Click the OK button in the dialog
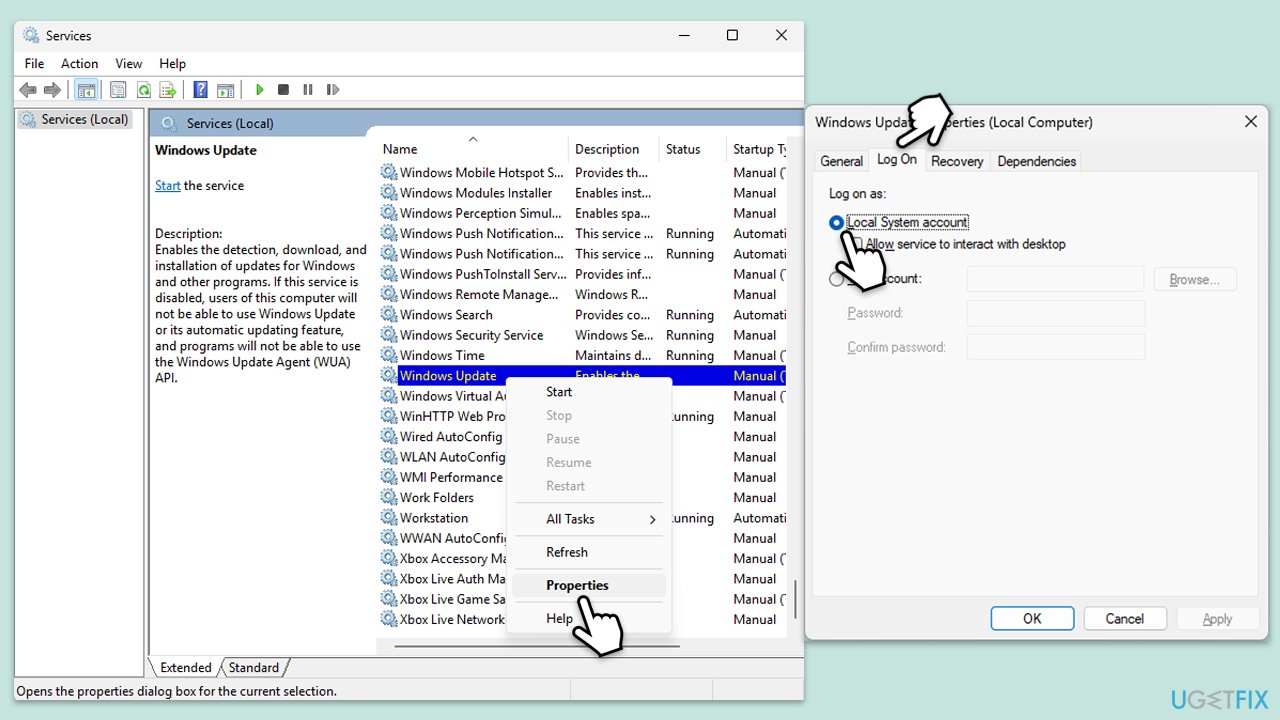 [x=1032, y=619]
